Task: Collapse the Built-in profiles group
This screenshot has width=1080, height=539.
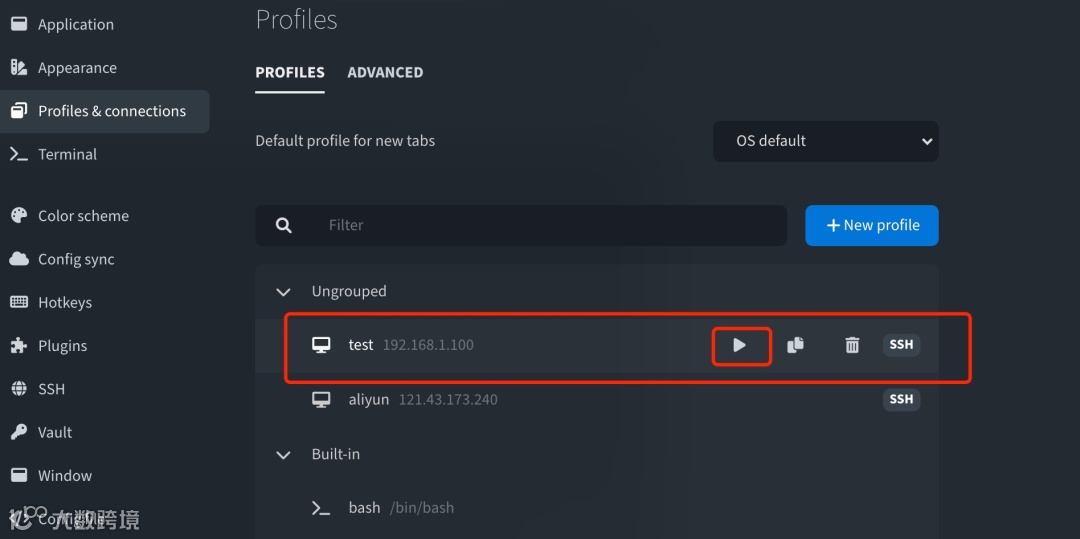Action: (x=284, y=454)
